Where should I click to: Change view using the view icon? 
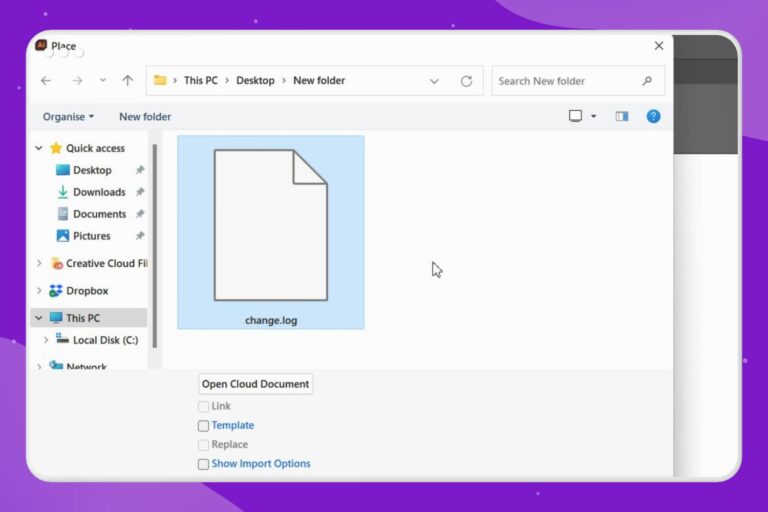576,116
